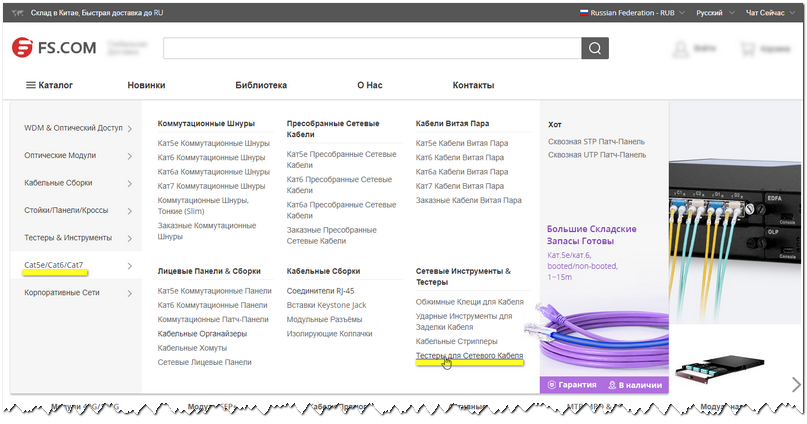Open Кат5е Кабели Витая Пара link
The height and width of the screenshot is (424, 807).
tap(462, 143)
